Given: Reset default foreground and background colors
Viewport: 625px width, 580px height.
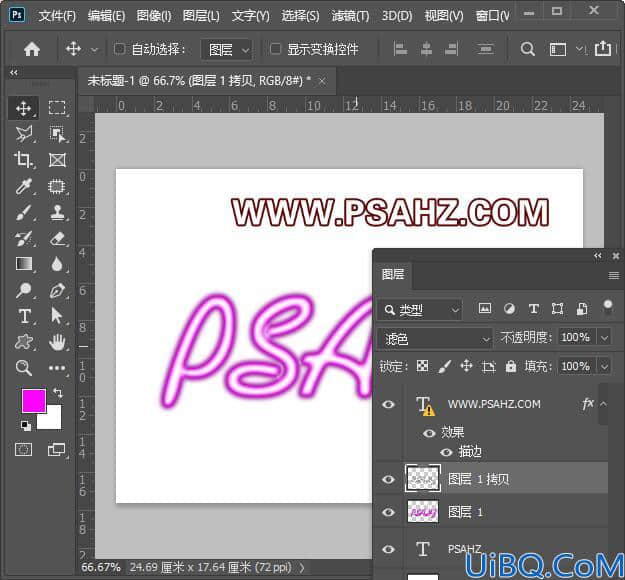Looking at the screenshot, I should pyautogui.click(x=26, y=425).
